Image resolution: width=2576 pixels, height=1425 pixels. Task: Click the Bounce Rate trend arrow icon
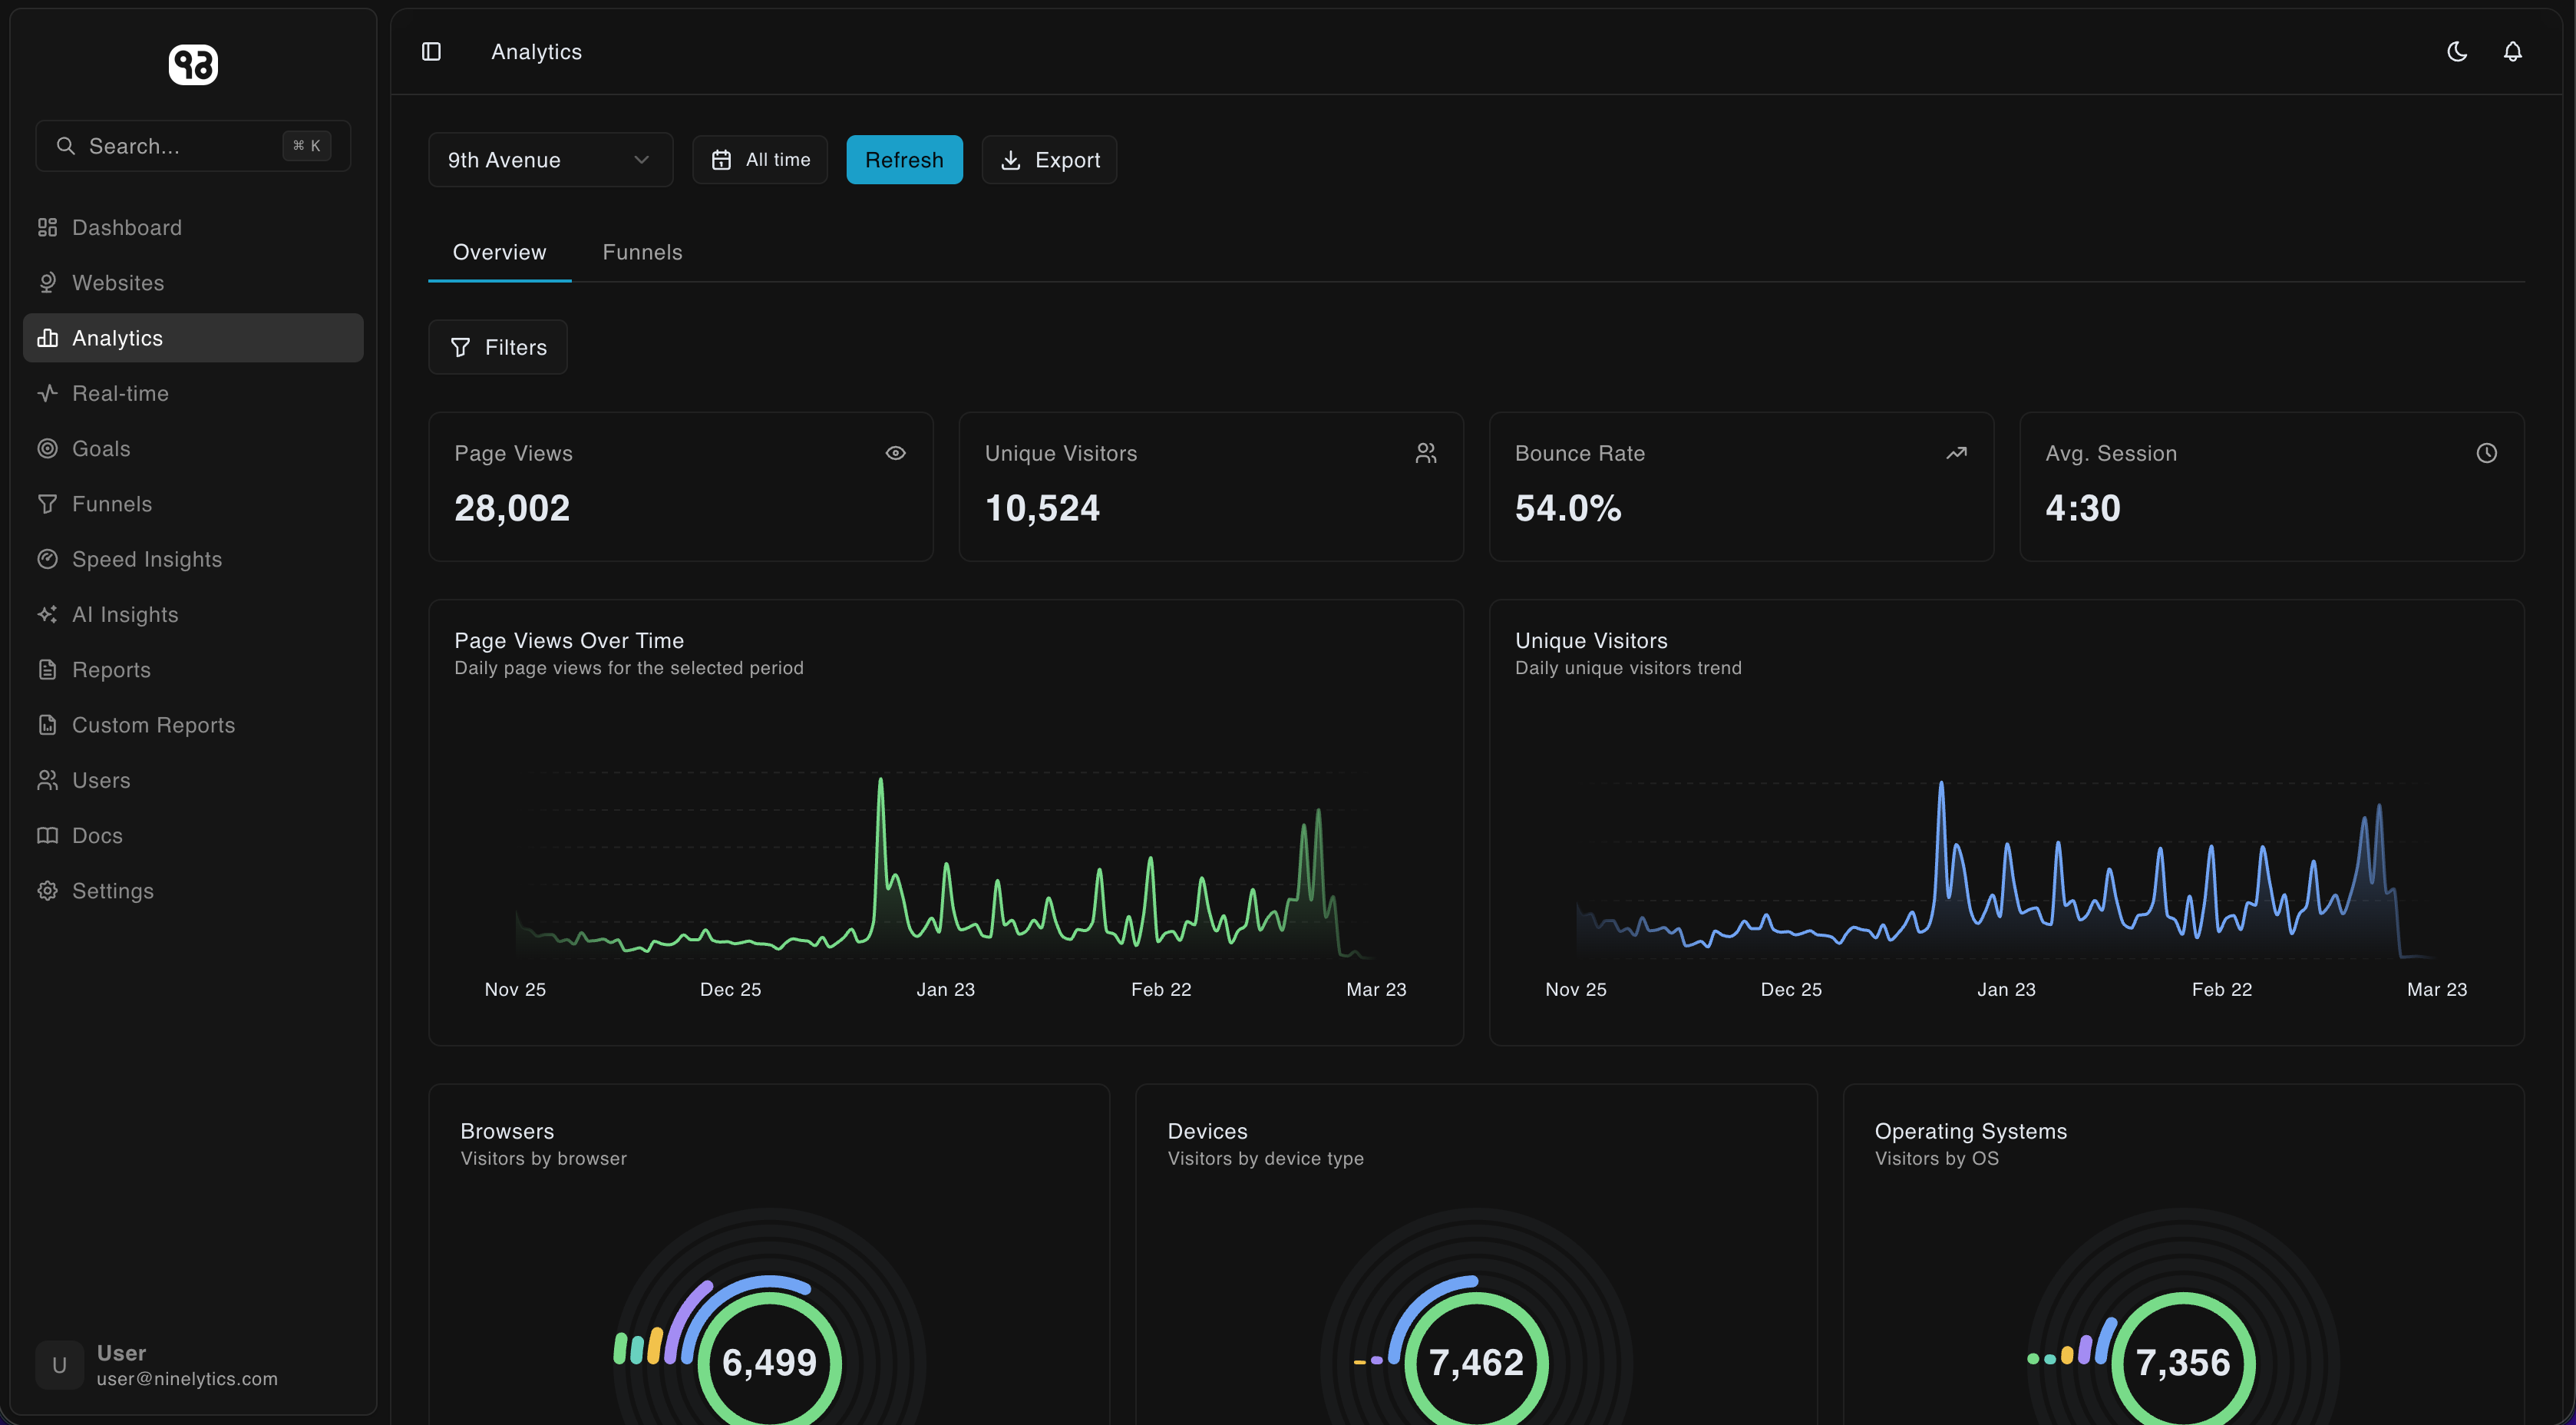(1956, 453)
